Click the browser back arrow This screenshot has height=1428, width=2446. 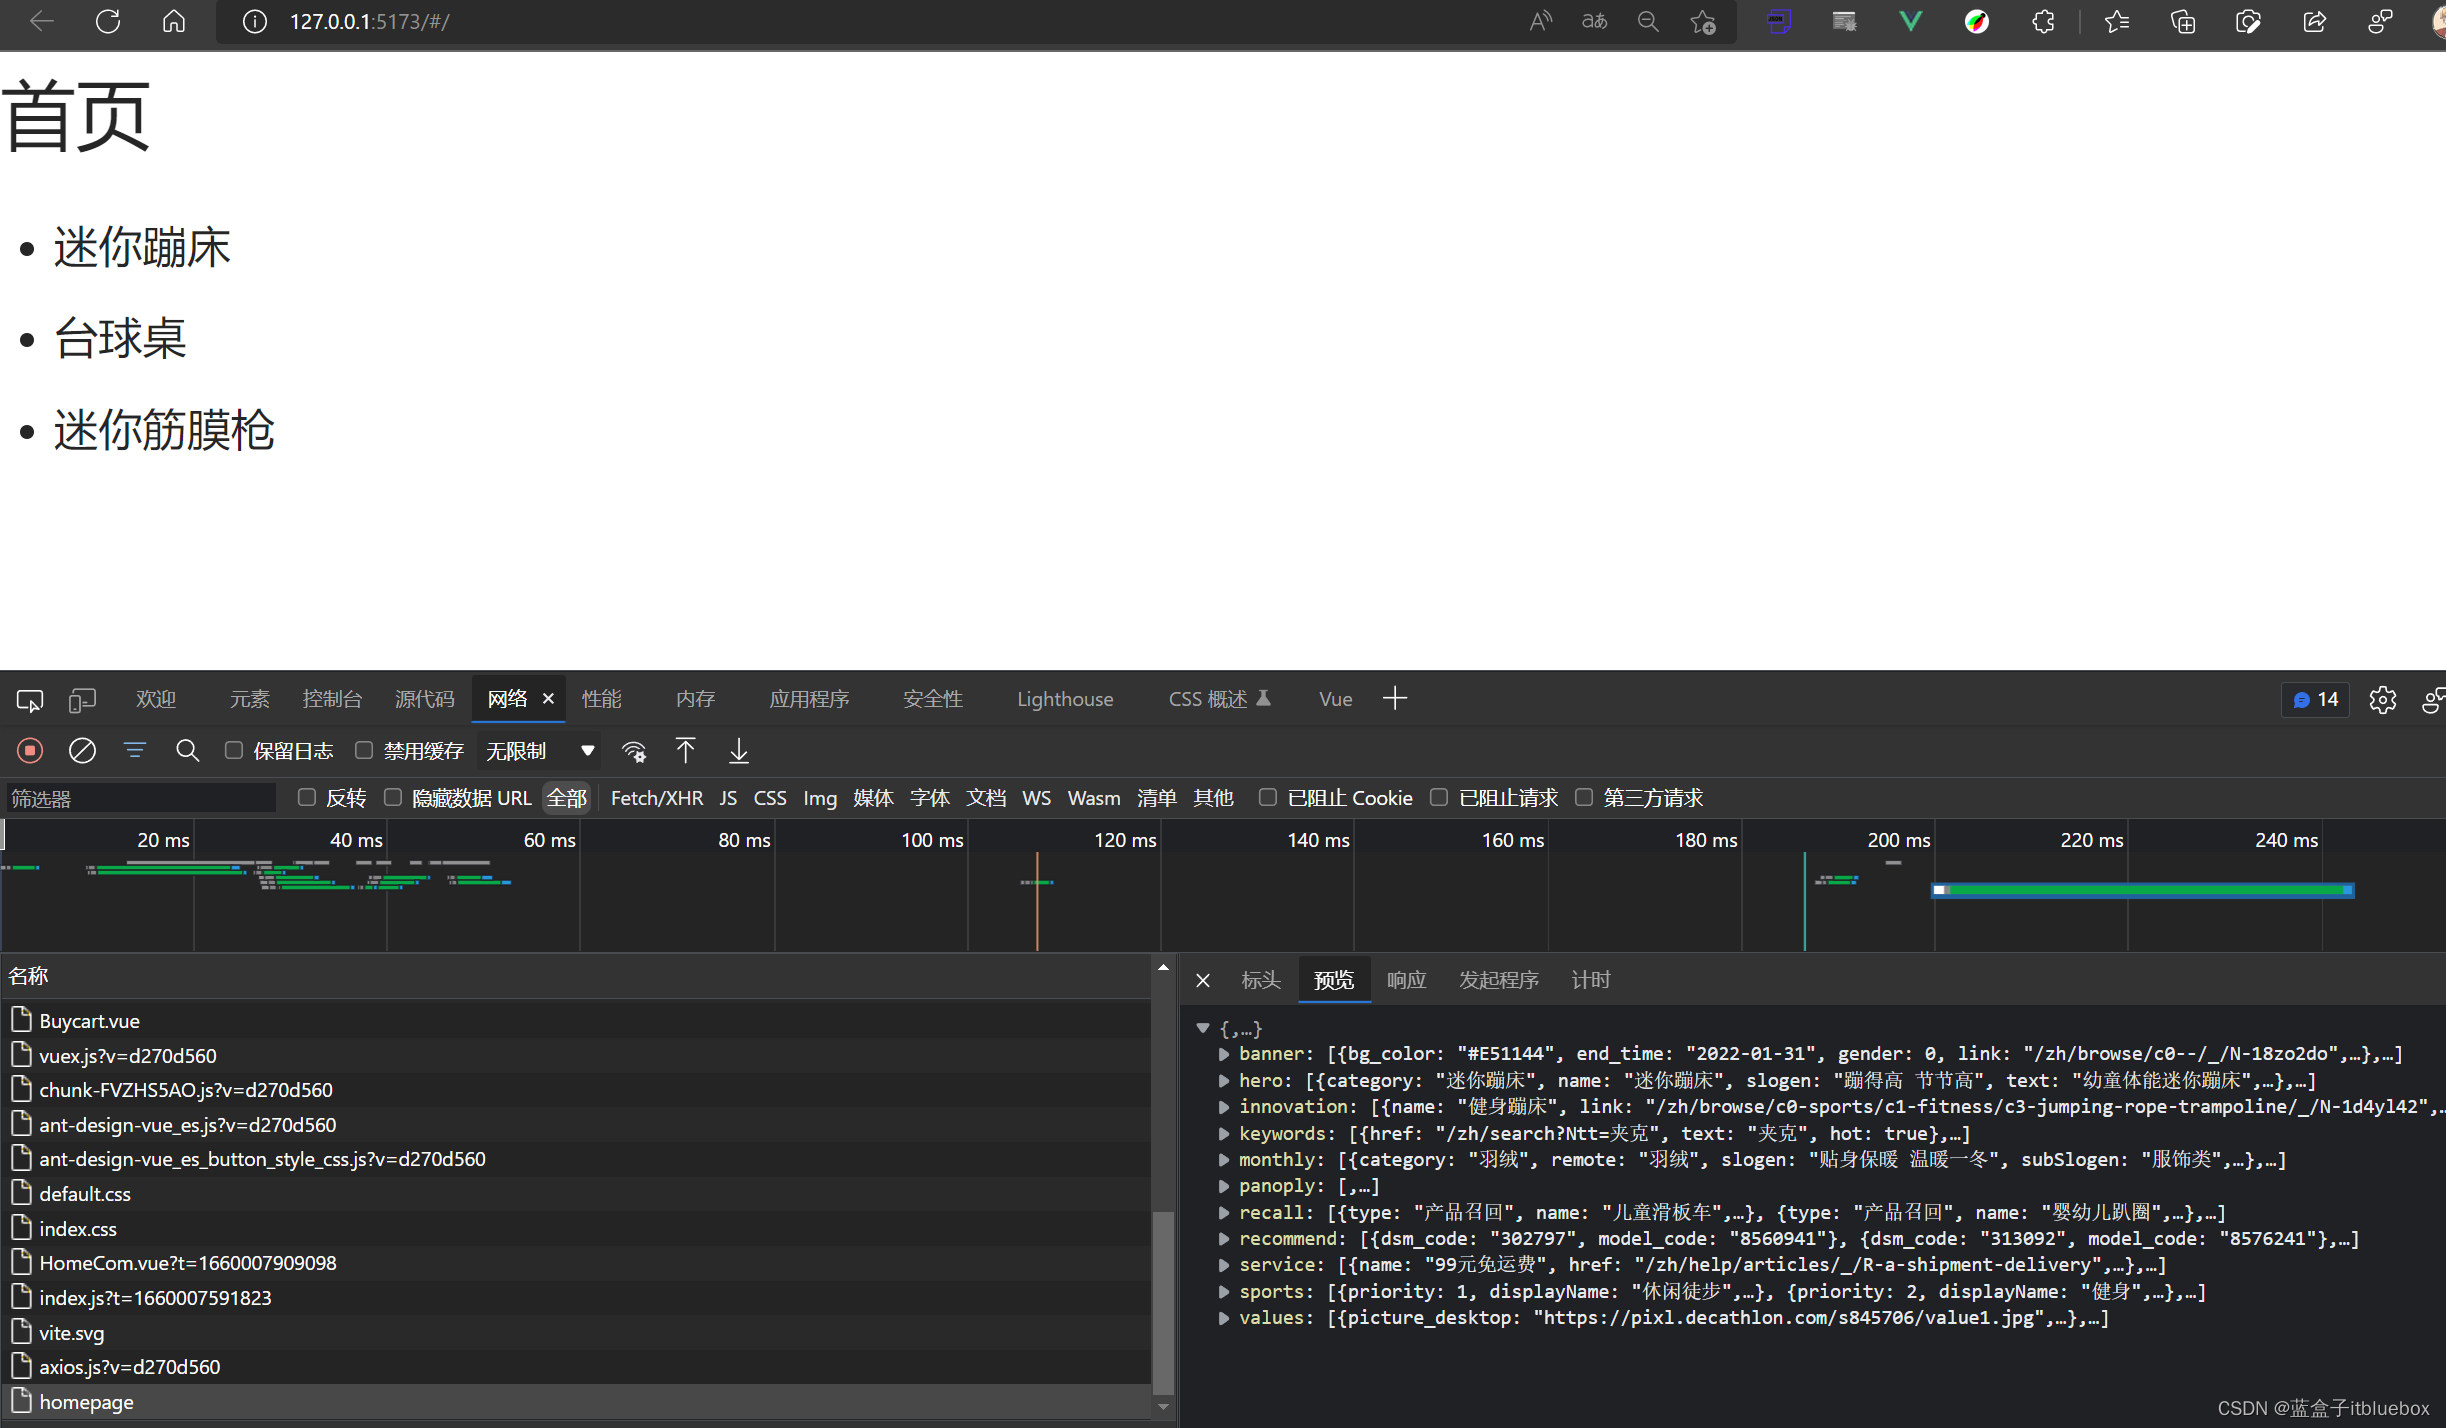coord(42,21)
